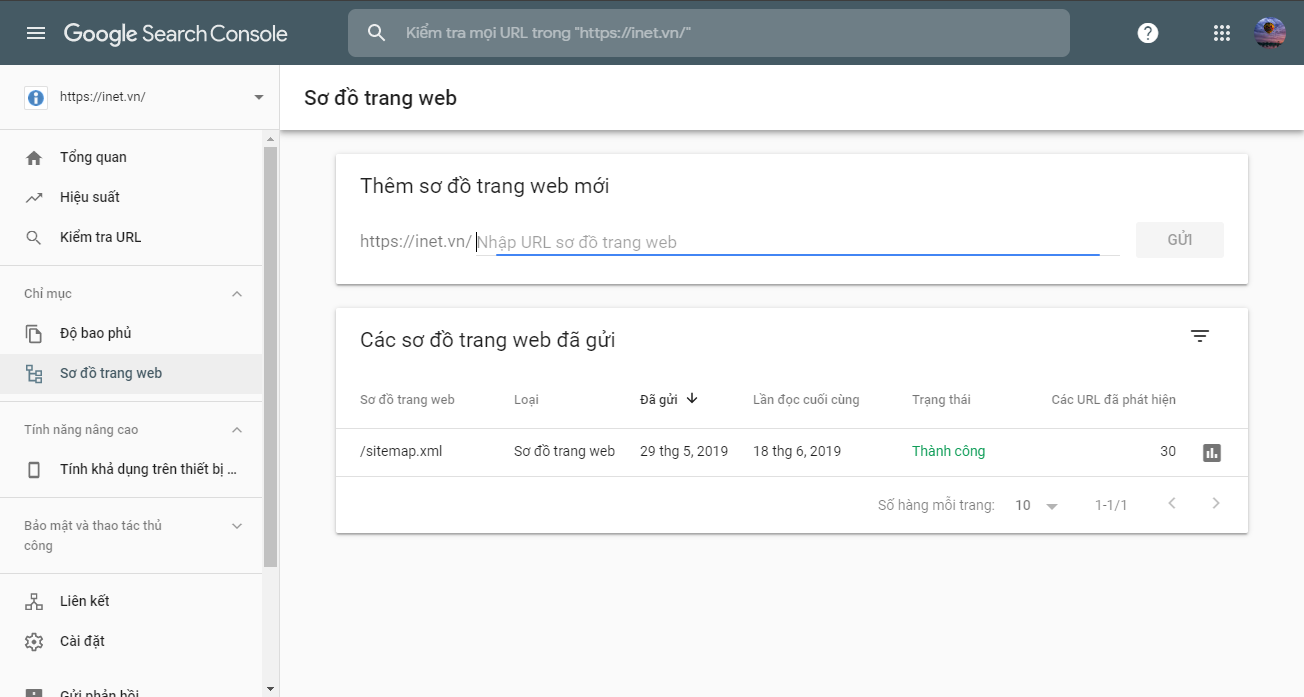Click the Đã gửi sort arrow
The image size is (1304, 697).
click(692, 398)
